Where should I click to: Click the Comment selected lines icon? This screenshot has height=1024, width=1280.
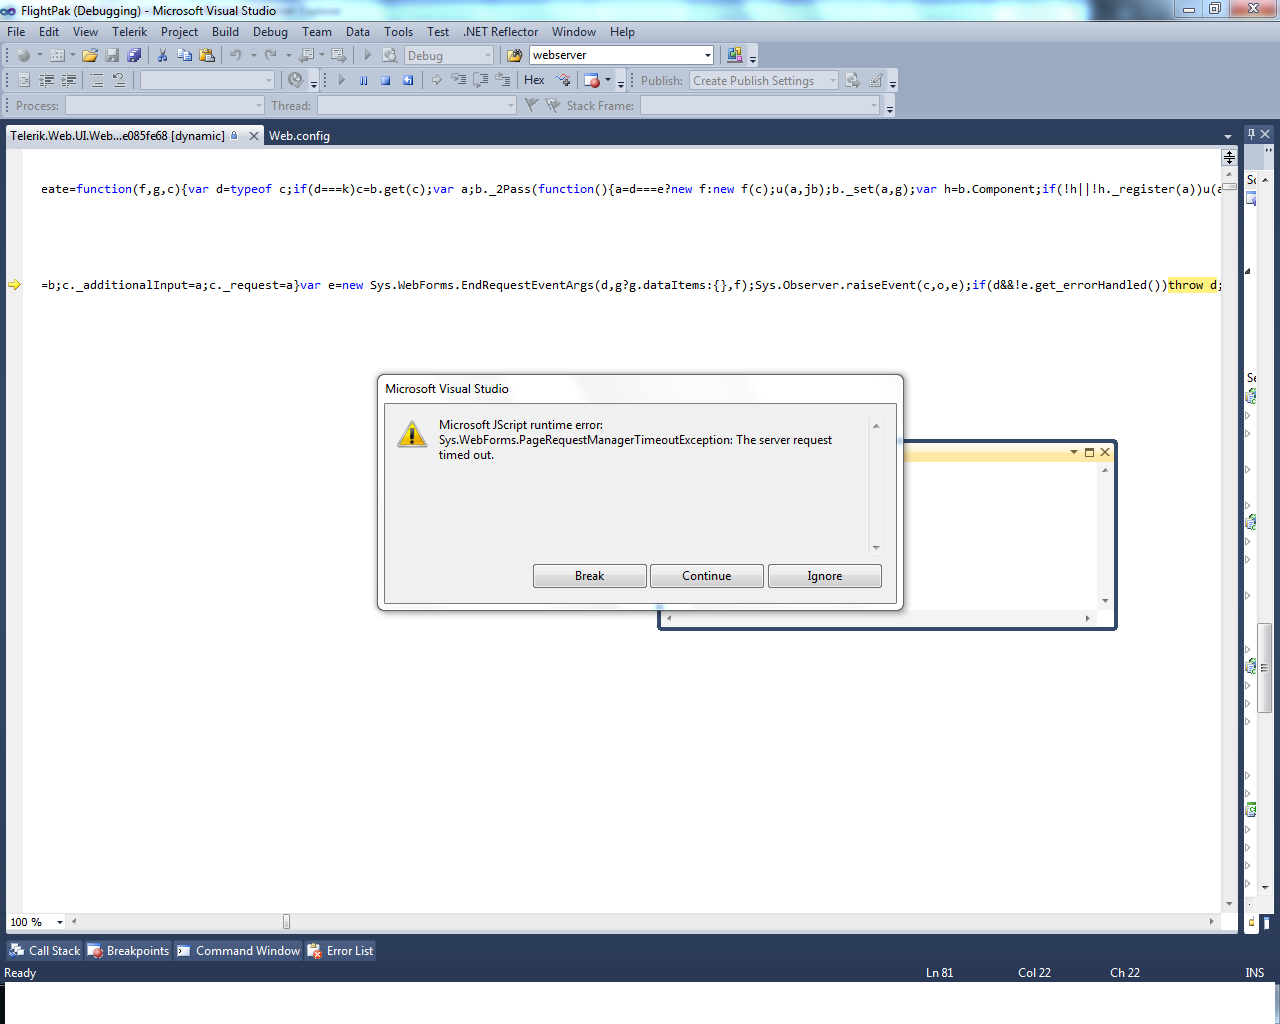[x=97, y=81]
